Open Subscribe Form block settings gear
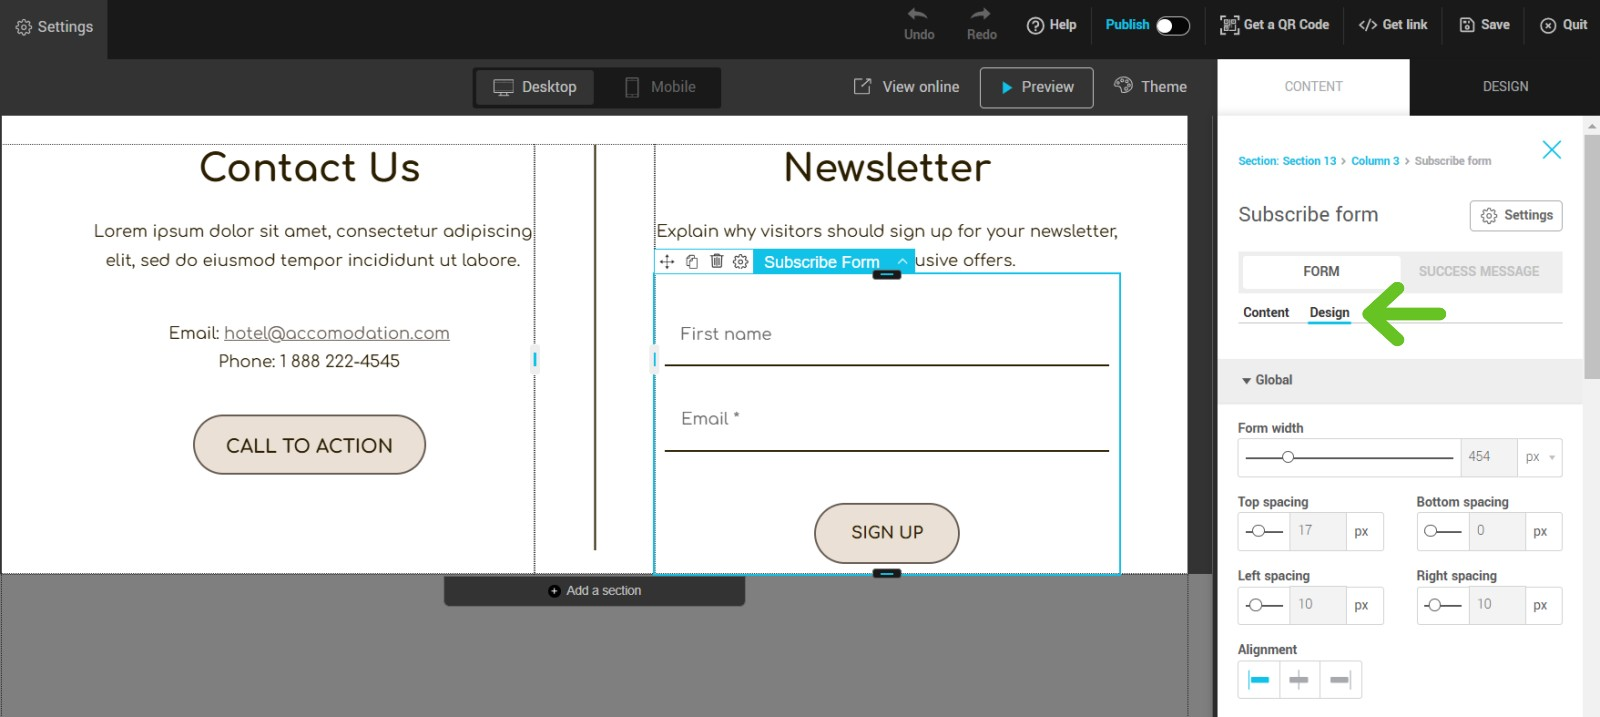The width and height of the screenshot is (1600, 717). coord(740,262)
